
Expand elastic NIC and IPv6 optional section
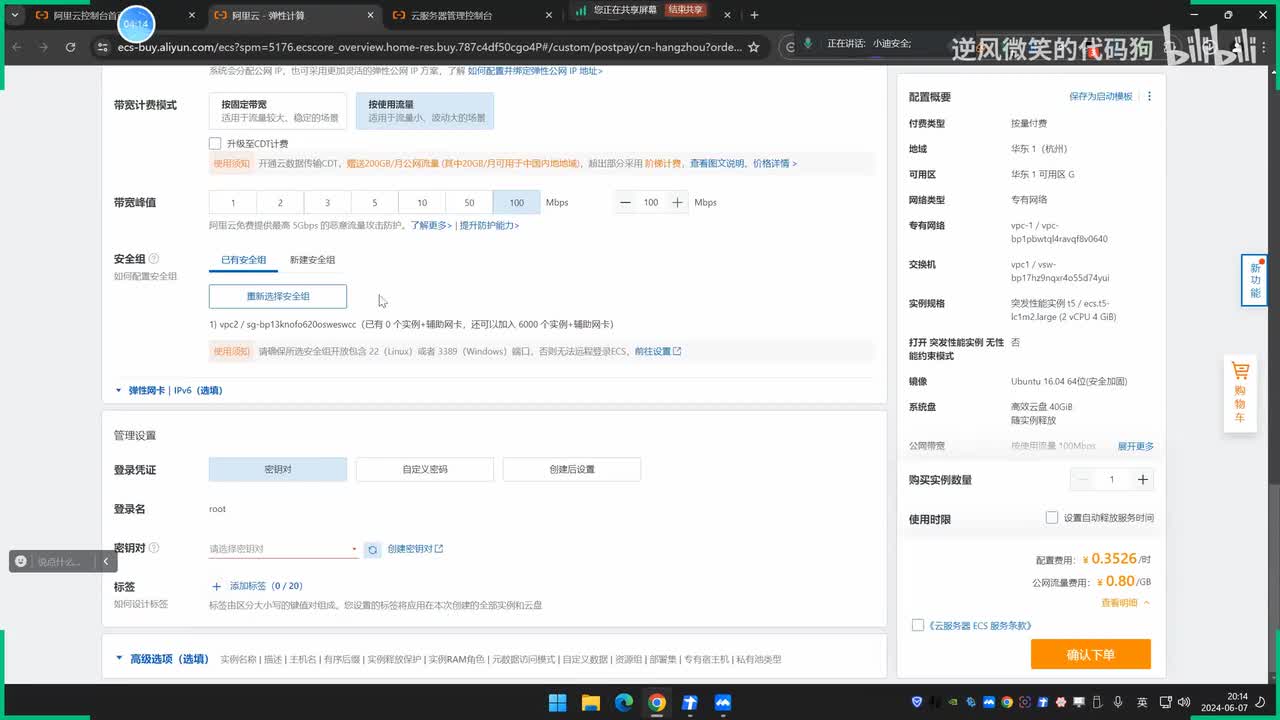point(169,390)
